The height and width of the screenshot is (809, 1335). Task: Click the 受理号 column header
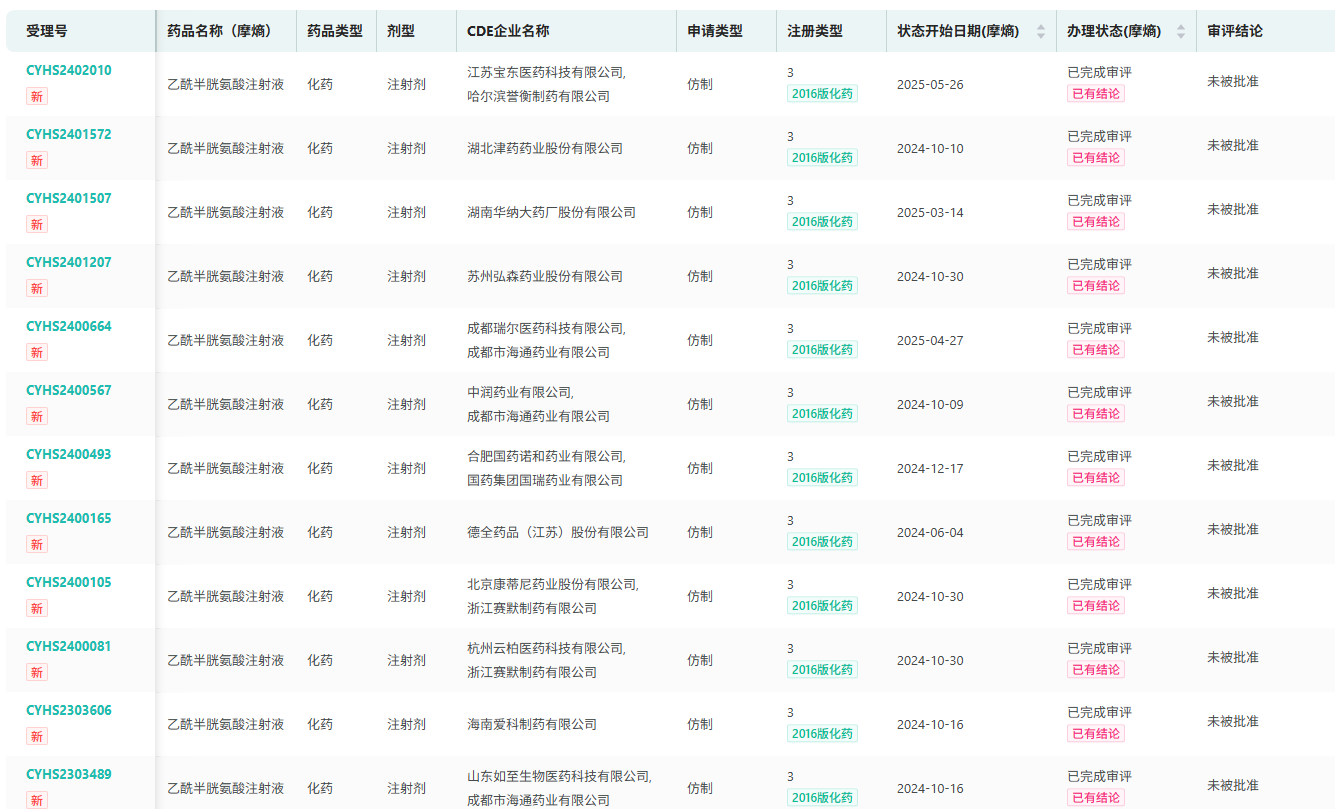pyautogui.click(x=47, y=31)
